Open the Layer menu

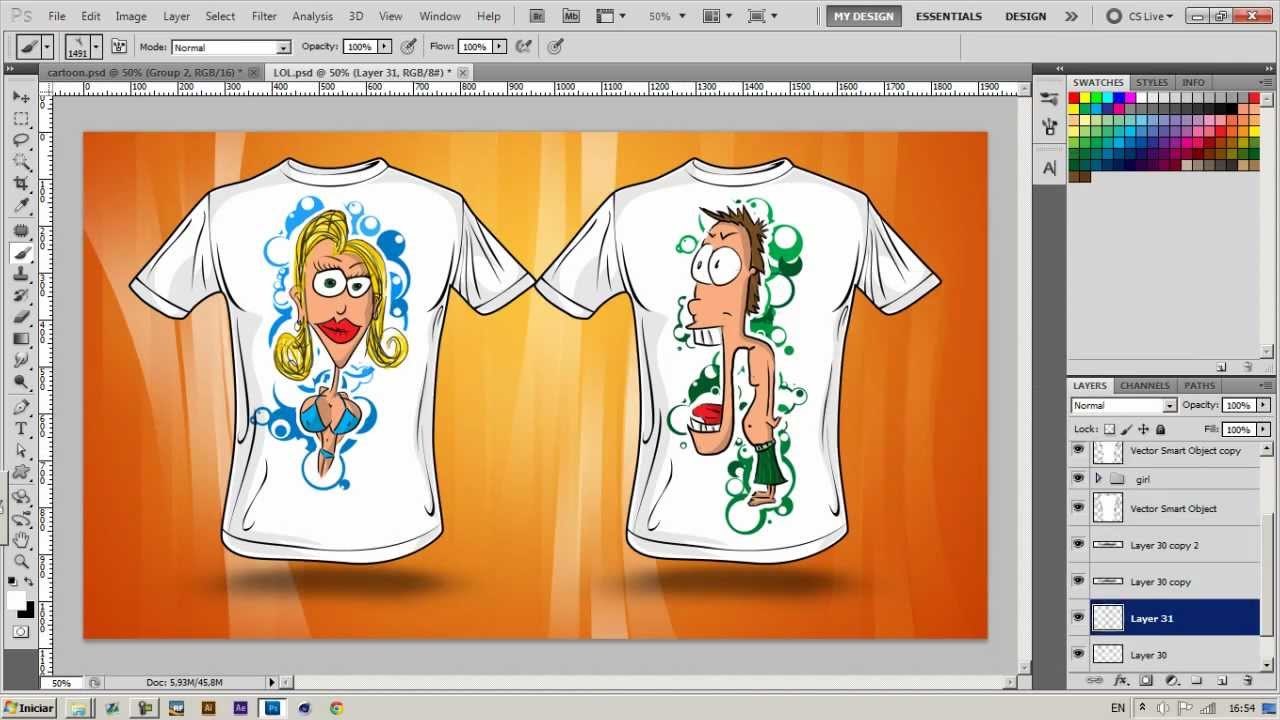pyautogui.click(x=176, y=16)
